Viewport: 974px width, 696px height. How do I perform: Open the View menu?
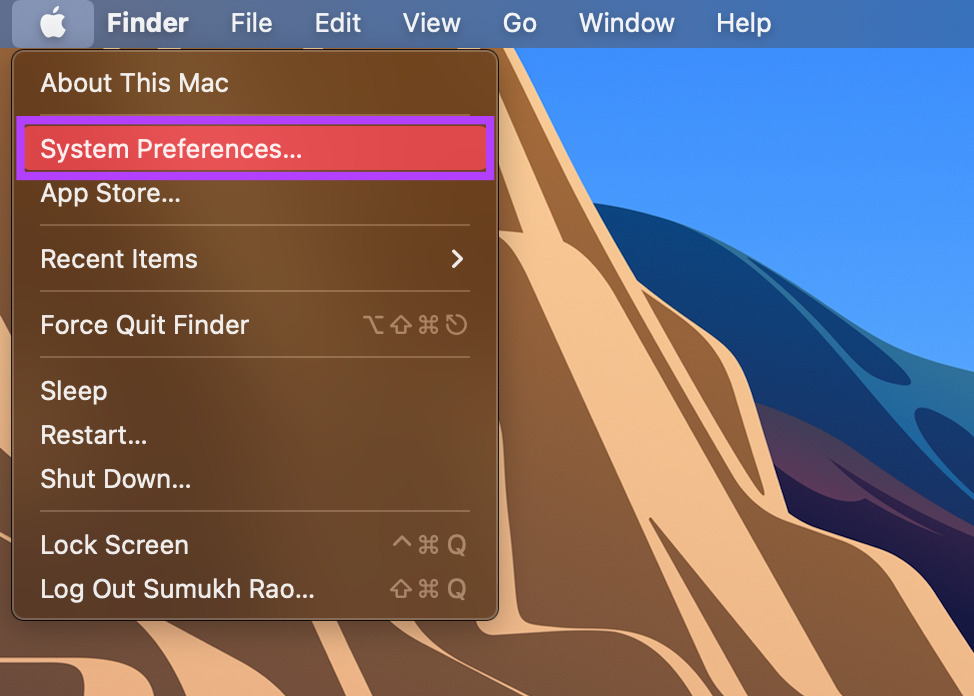coord(432,24)
